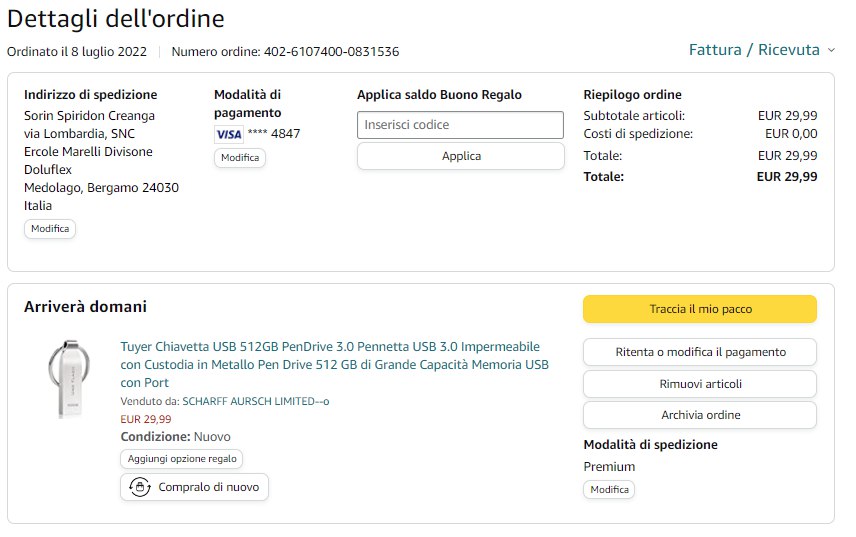This screenshot has width=856, height=537.
Task: Archive order with Archivia ordine button
Action: 699,415
